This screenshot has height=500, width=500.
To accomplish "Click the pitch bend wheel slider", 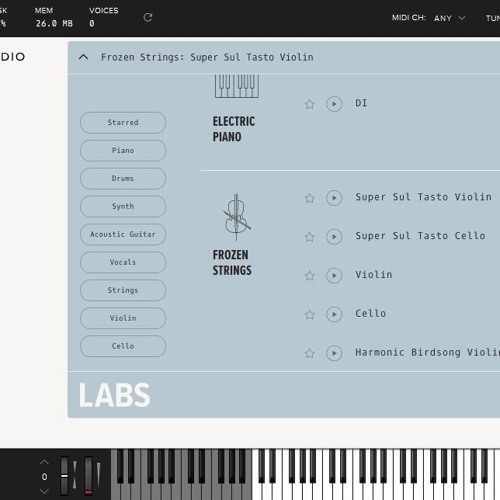I will tap(64, 476).
